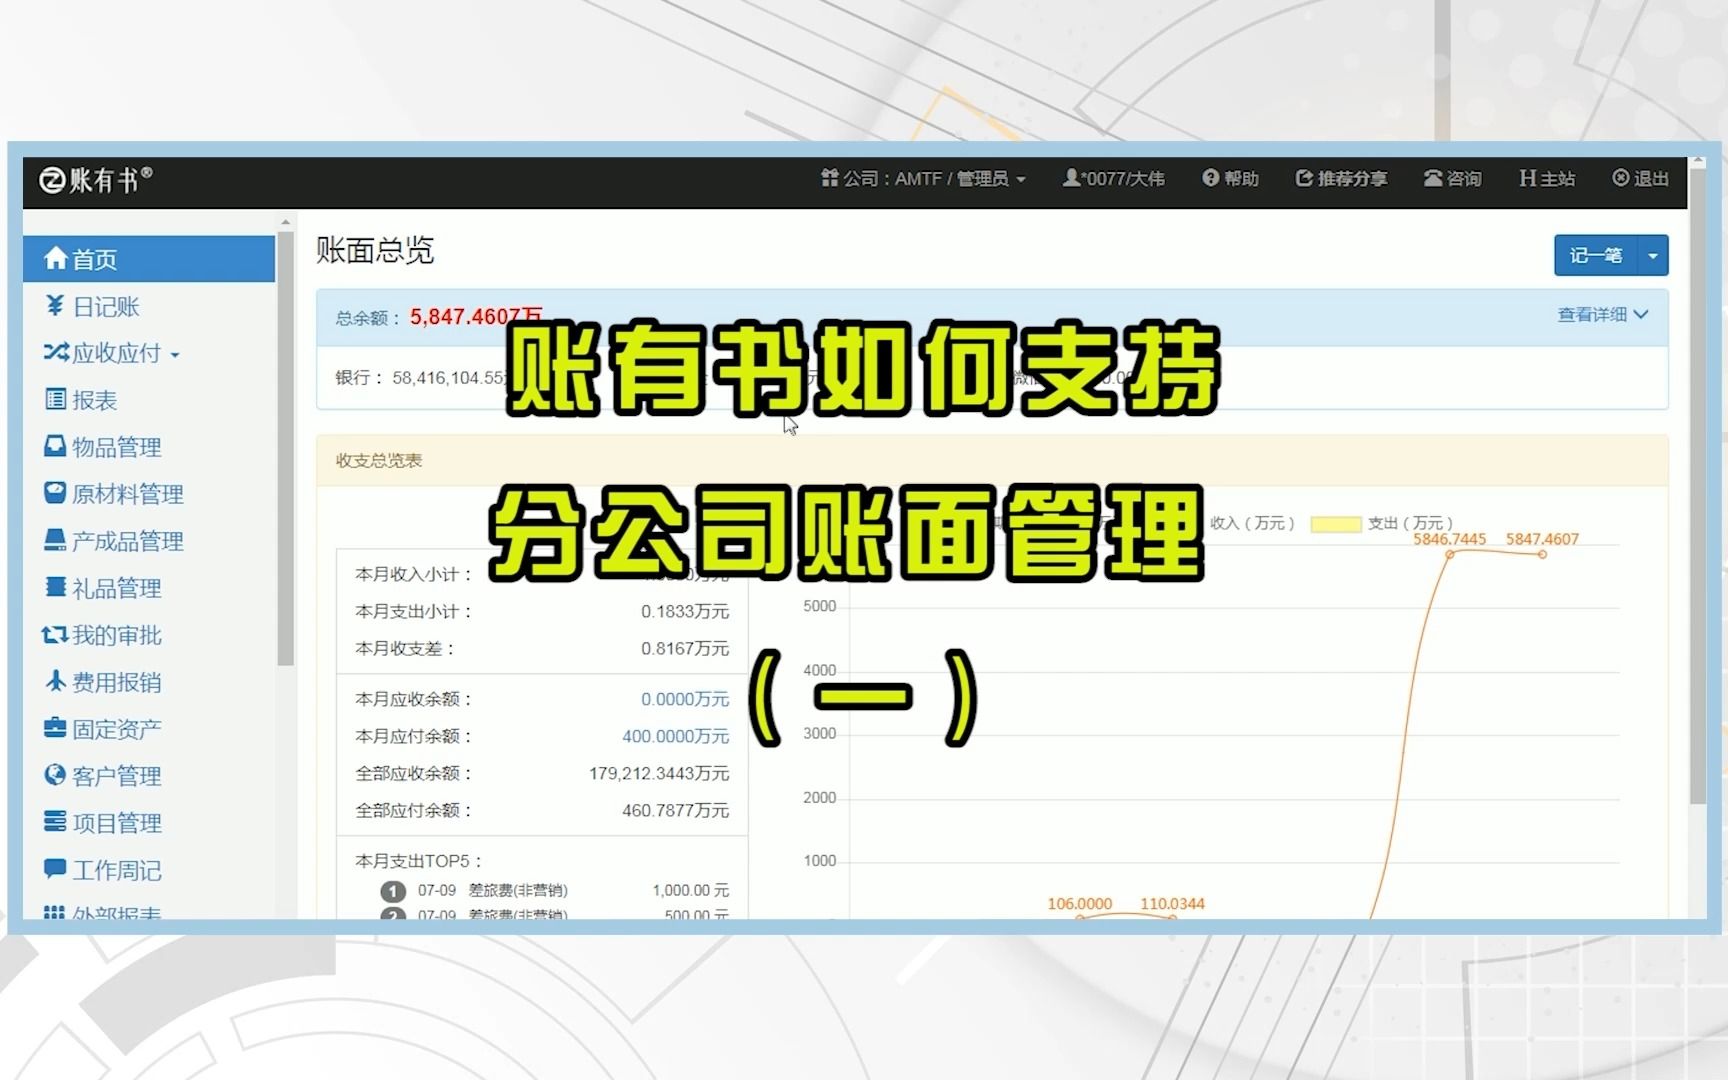The image size is (1728, 1080).
Task: Click the disk icon beside 原材料管理
Action: (x=56, y=493)
